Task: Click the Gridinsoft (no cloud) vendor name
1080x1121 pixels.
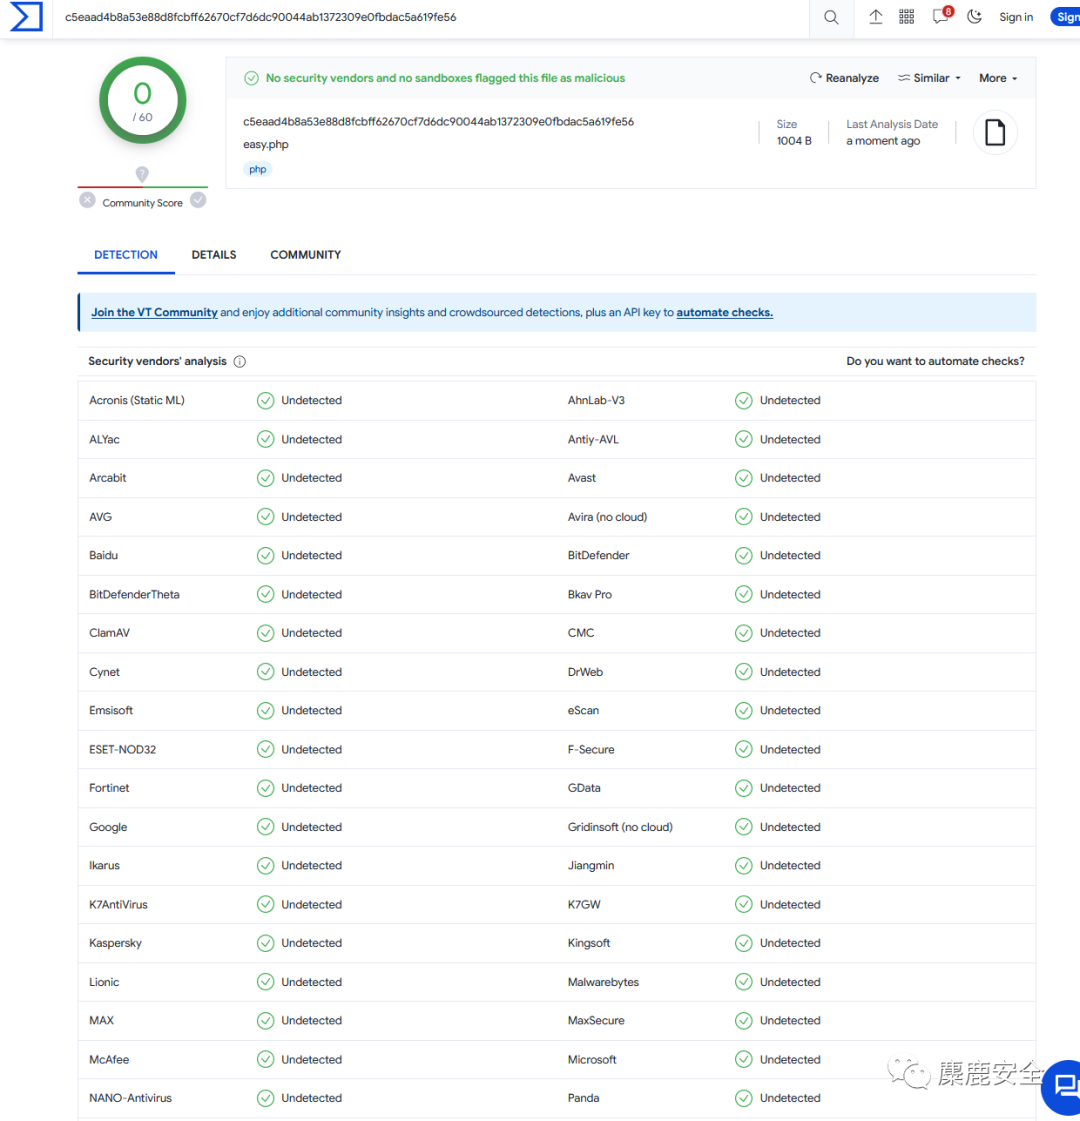Action: pos(620,826)
